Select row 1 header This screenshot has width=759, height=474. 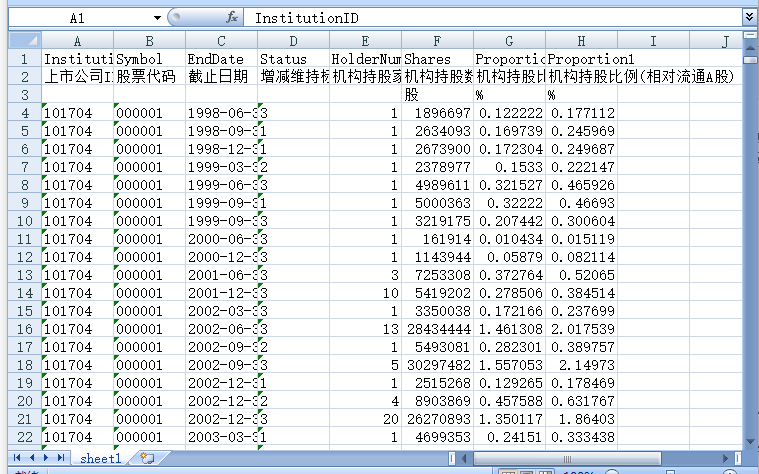pos(25,59)
